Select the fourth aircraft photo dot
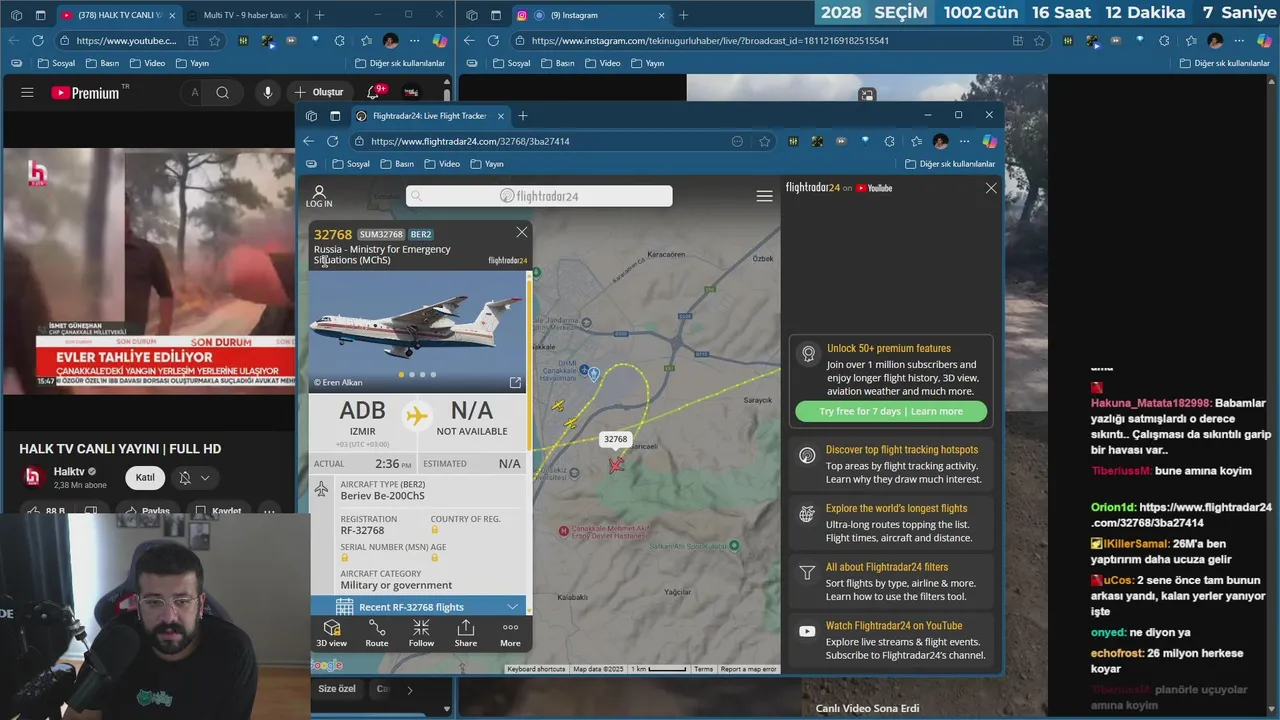This screenshot has height=720, width=1280. tap(433, 374)
